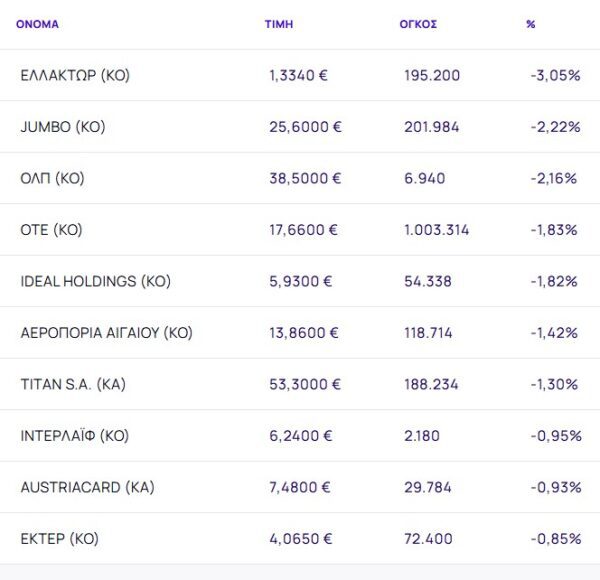Click ΟΛΠ price 38,5000 €
The image size is (600, 580).
click(x=305, y=178)
